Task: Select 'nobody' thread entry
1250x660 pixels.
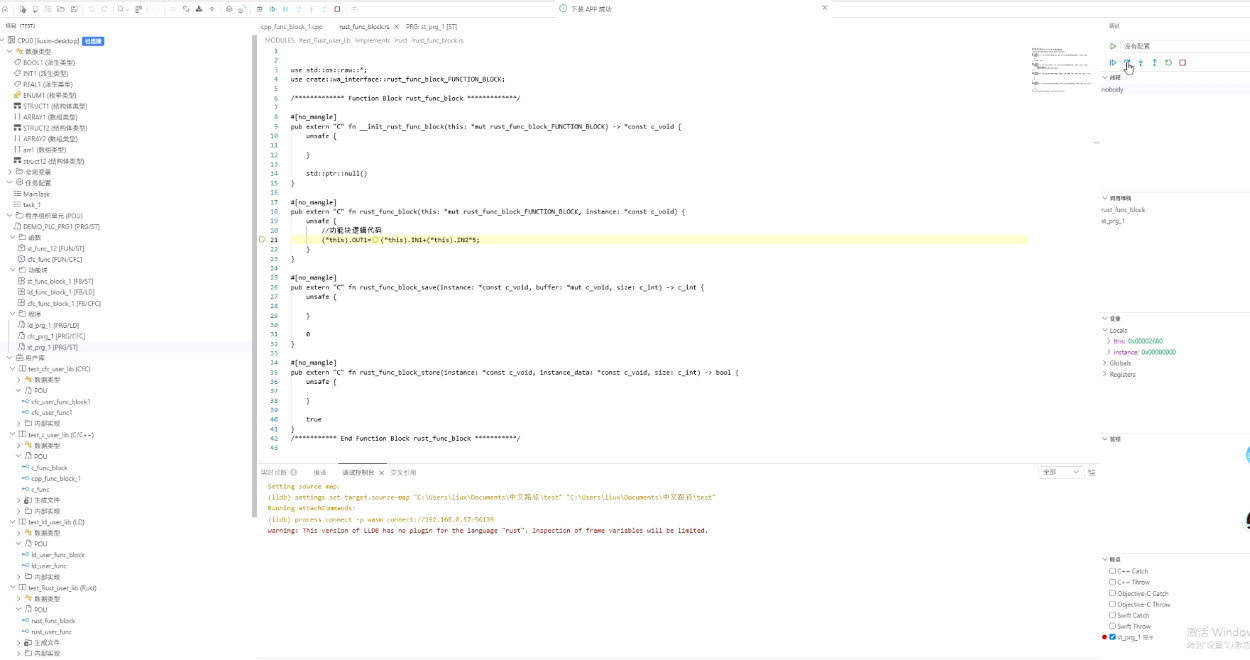Action: coord(1112,89)
